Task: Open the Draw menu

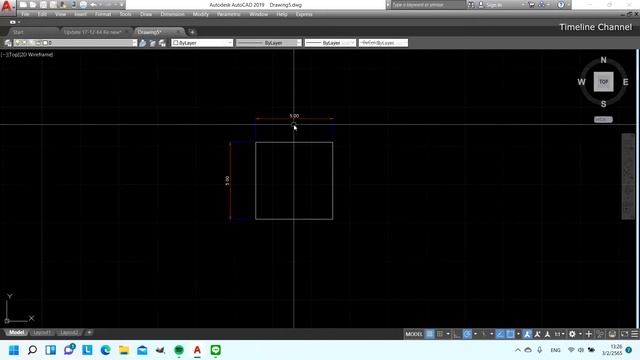Action: click(146, 14)
